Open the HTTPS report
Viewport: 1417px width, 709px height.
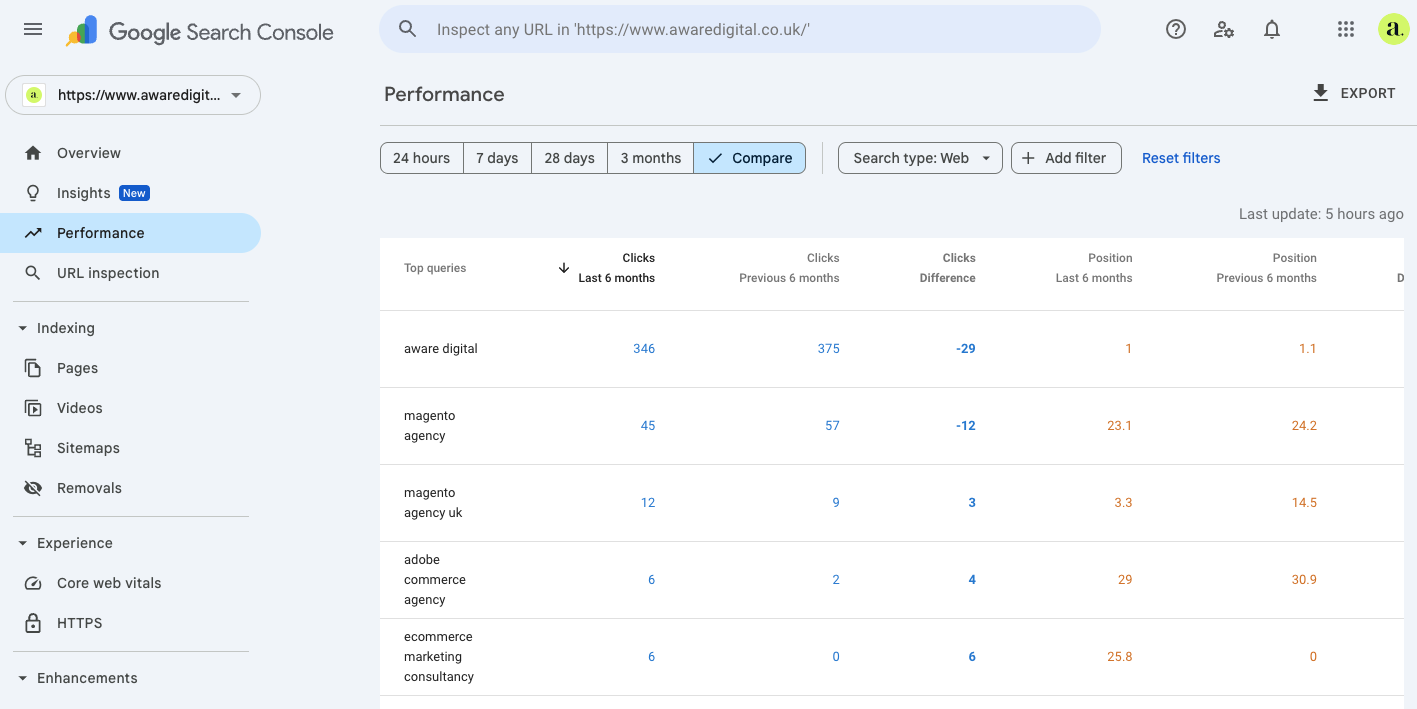pyautogui.click(x=130, y=623)
